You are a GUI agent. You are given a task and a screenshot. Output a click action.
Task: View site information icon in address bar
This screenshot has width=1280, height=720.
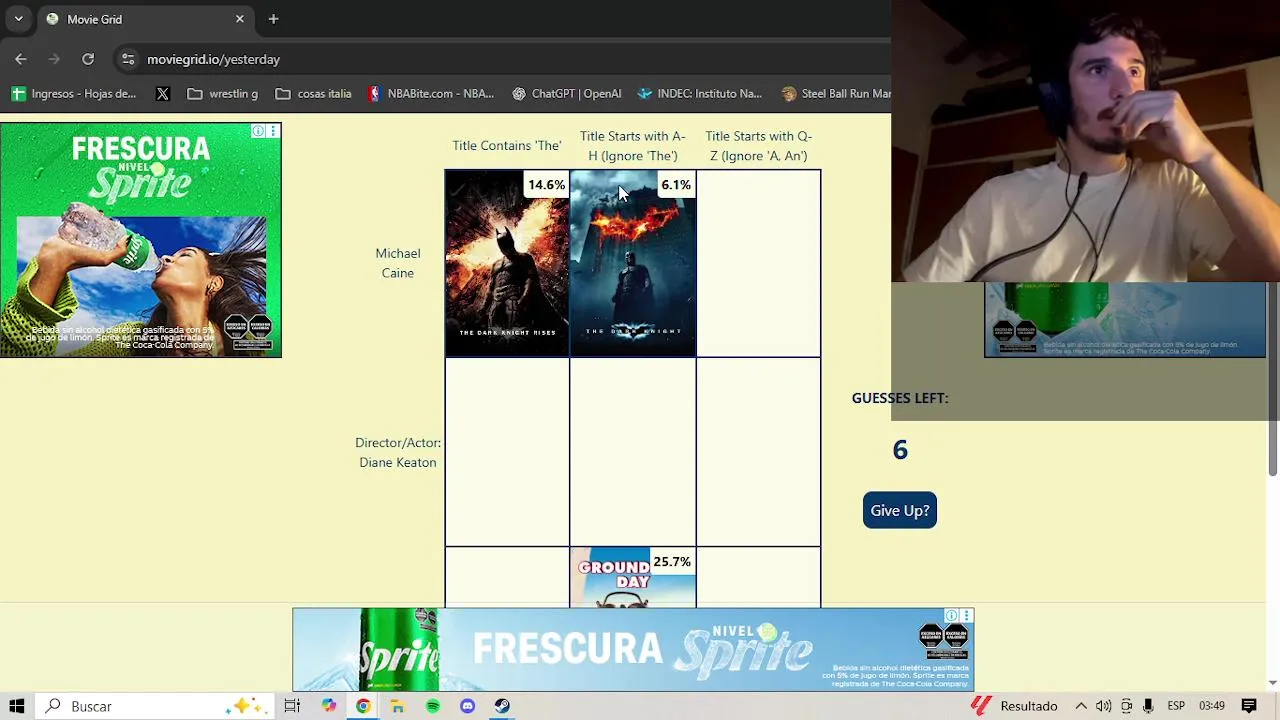(128, 59)
